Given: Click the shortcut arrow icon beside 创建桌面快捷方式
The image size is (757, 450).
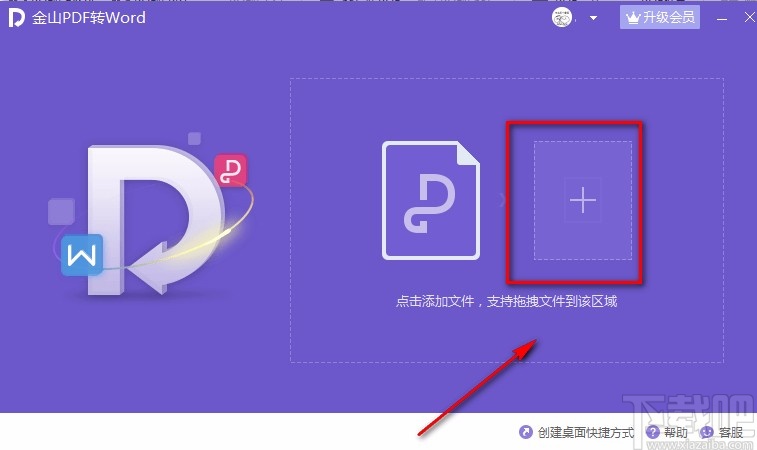Looking at the screenshot, I should click(x=526, y=432).
